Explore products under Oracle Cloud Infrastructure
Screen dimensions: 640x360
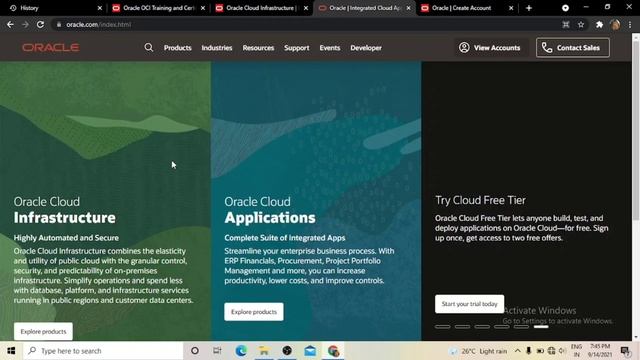43,331
